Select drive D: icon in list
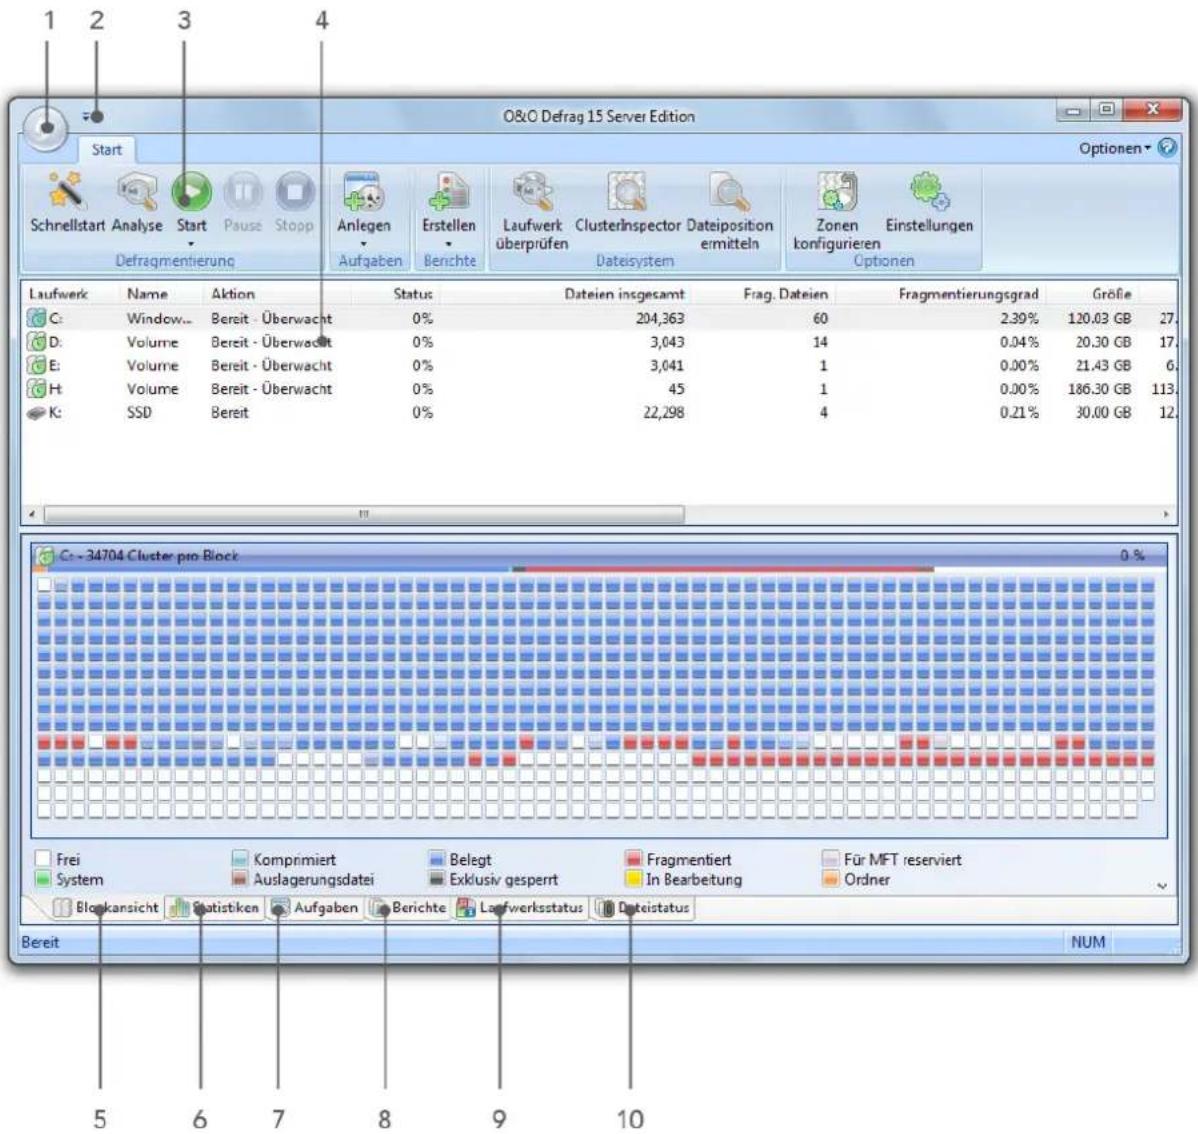The height and width of the screenshot is (1134, 1198). coord(37,342)
